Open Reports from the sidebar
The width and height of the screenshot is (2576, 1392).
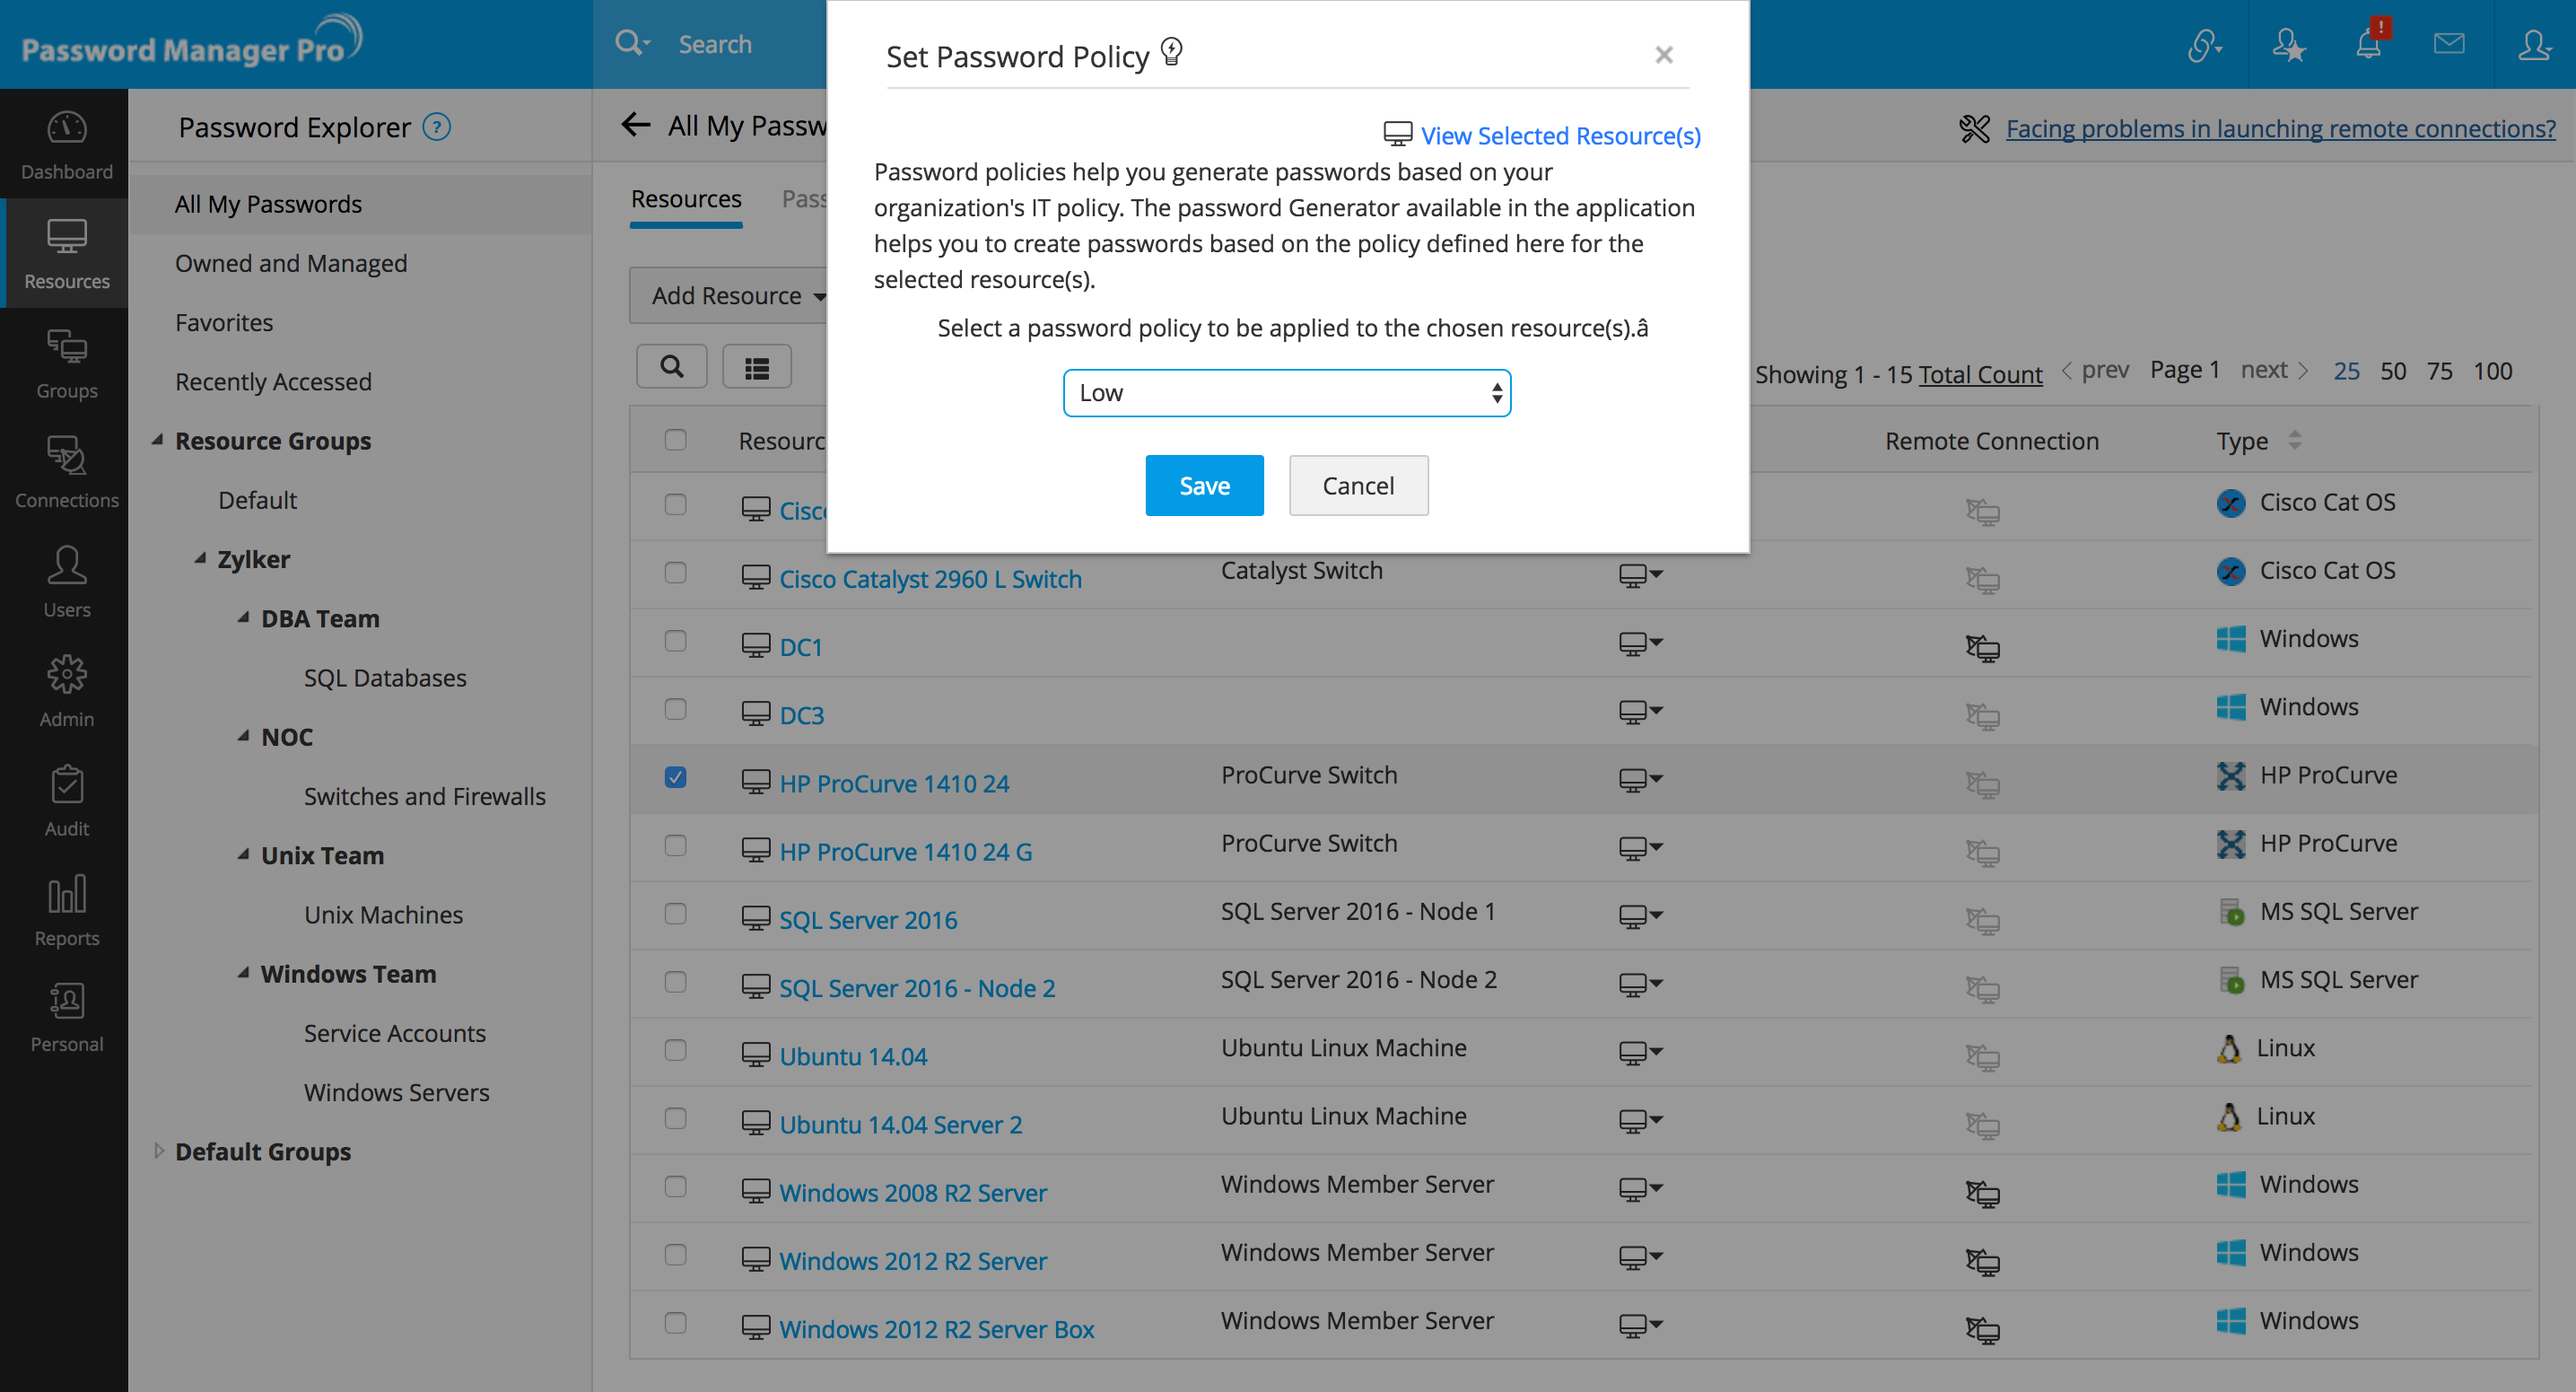(x=66, y=910)
